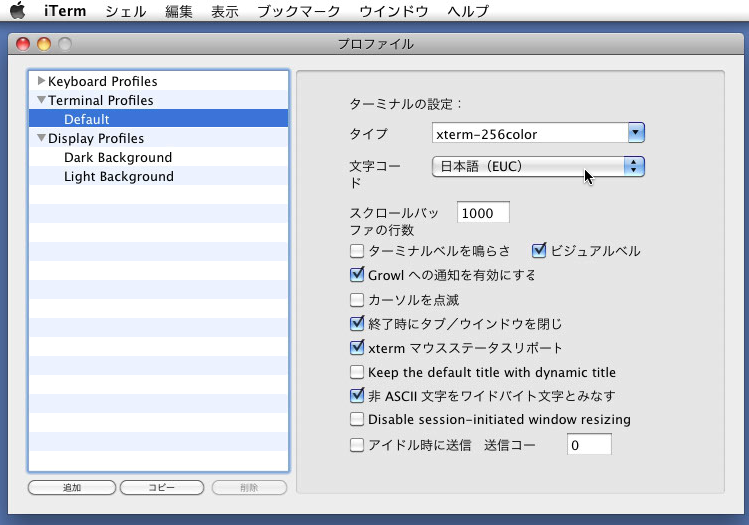Image resolution: width=749 pixels, height=525 pixels.
Task: Open the 表示 menu
Action: tap(225, 11)
